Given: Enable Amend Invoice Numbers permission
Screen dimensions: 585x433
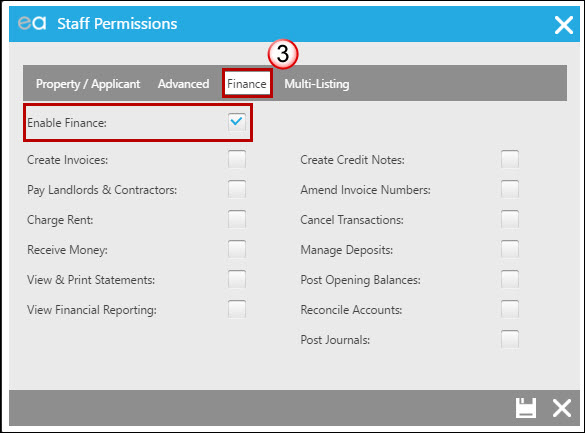Looking at the screenshot, I should point(510,189).
